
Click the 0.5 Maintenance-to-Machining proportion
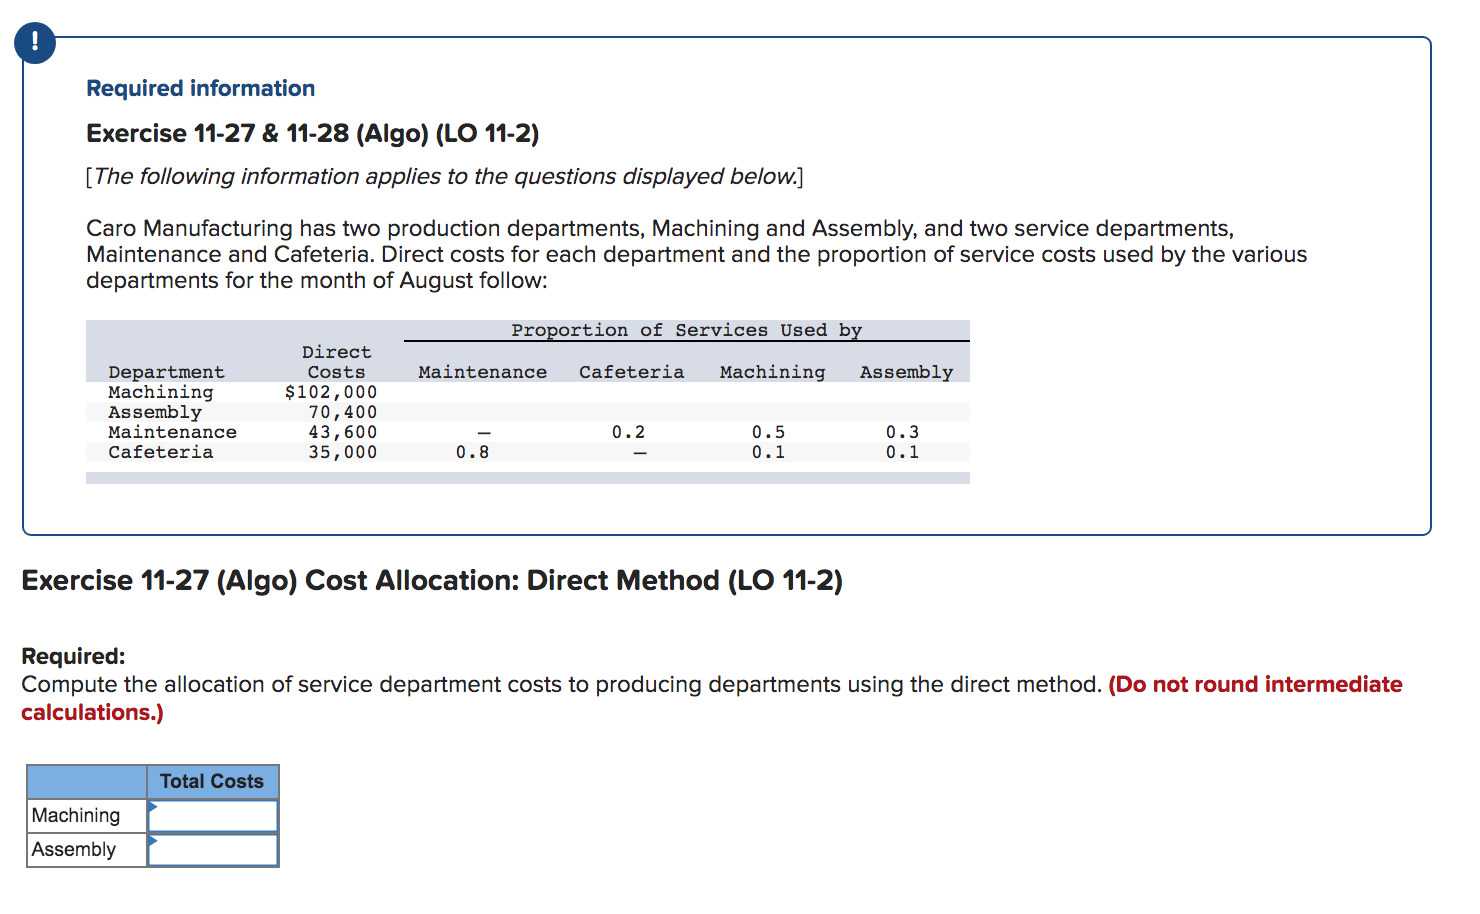[x=771, y=432]
